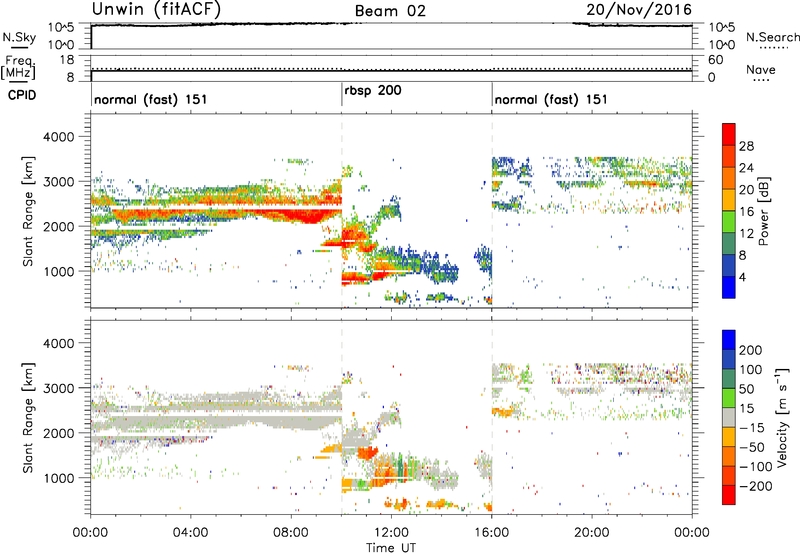800x554 pixels.
Task: Click the '20:00' time axis label
Action: point(592,533)
